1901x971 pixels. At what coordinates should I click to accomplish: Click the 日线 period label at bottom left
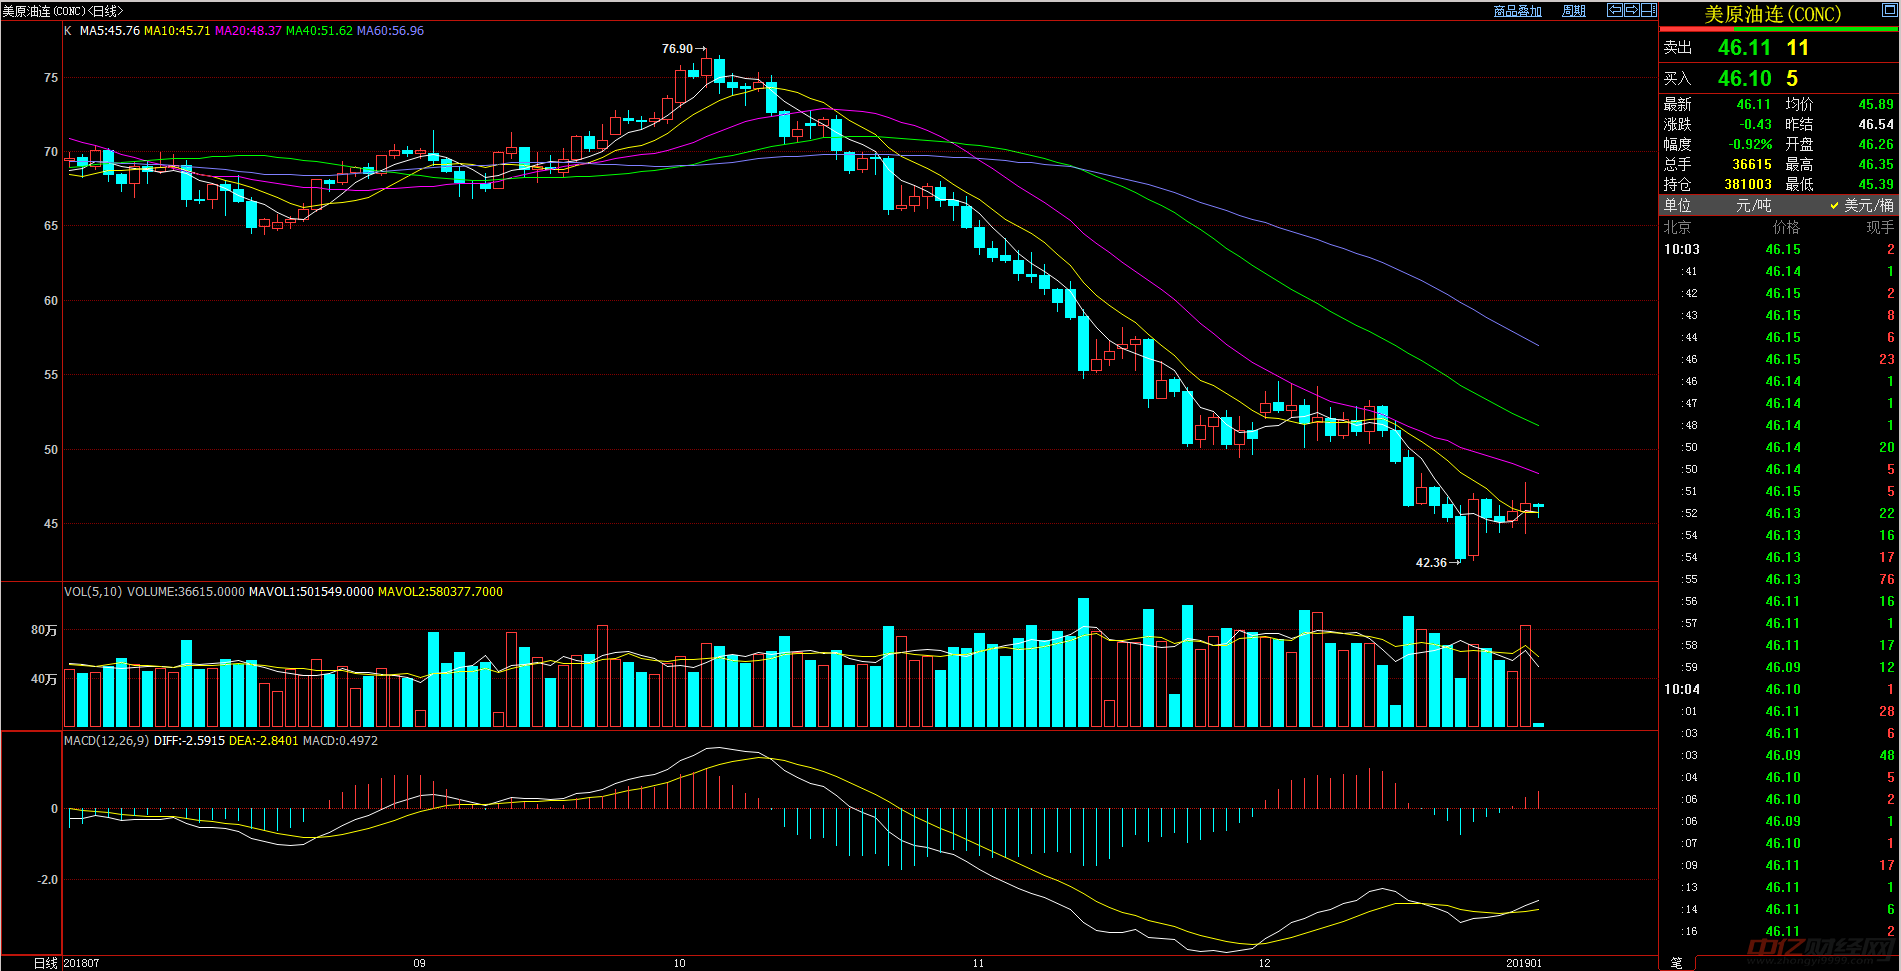[45, 963]
